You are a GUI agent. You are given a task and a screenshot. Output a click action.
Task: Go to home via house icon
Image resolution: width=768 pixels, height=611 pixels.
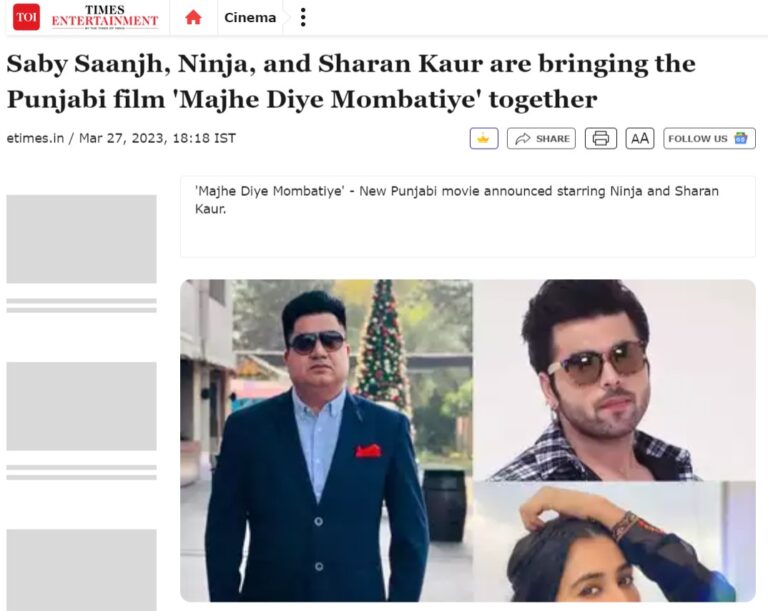pyautogui.click(x=193, y=18)
